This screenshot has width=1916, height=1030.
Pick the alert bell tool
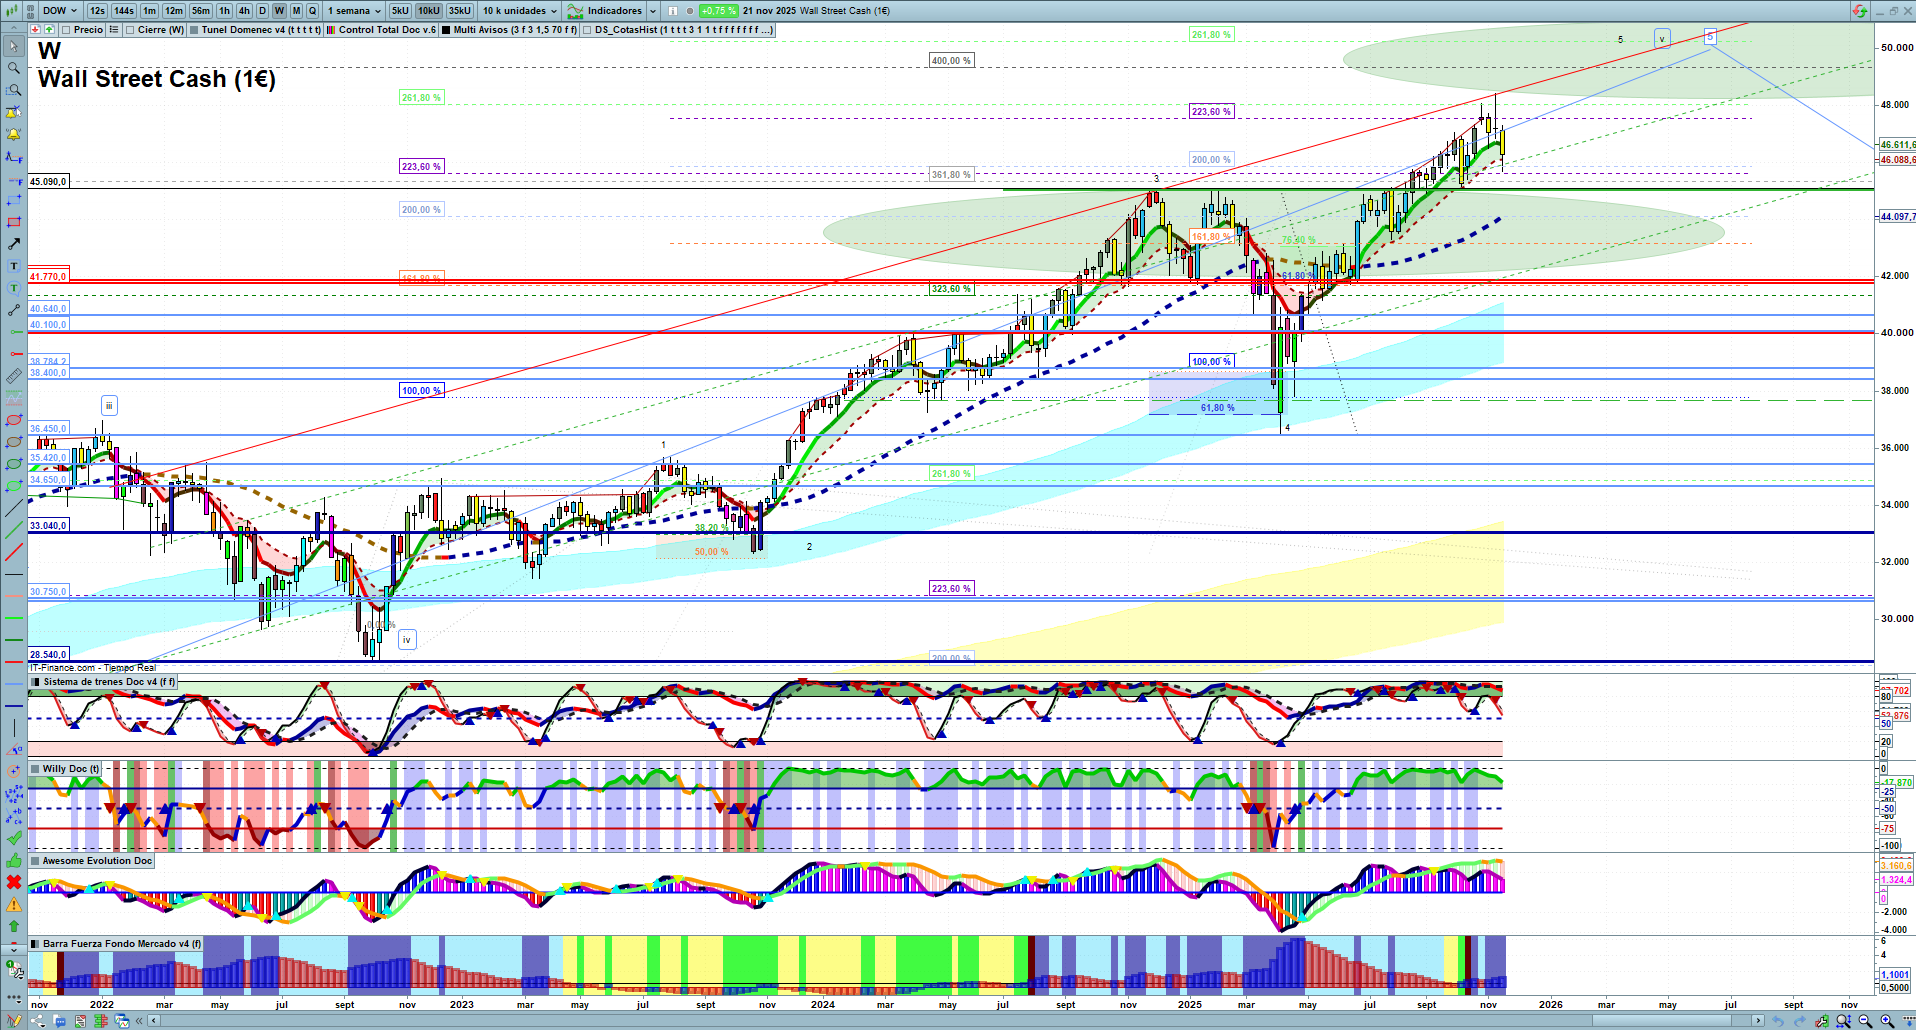point(14,134)
